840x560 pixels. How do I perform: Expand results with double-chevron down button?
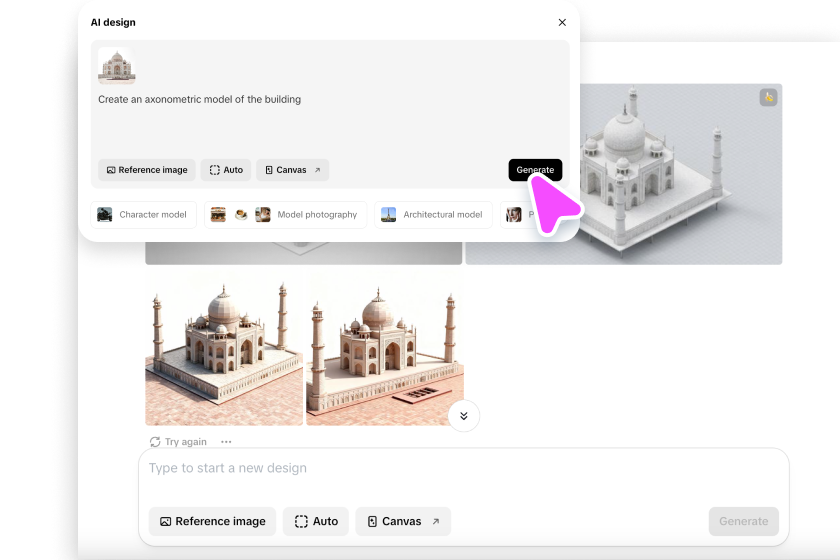point(463,415)
